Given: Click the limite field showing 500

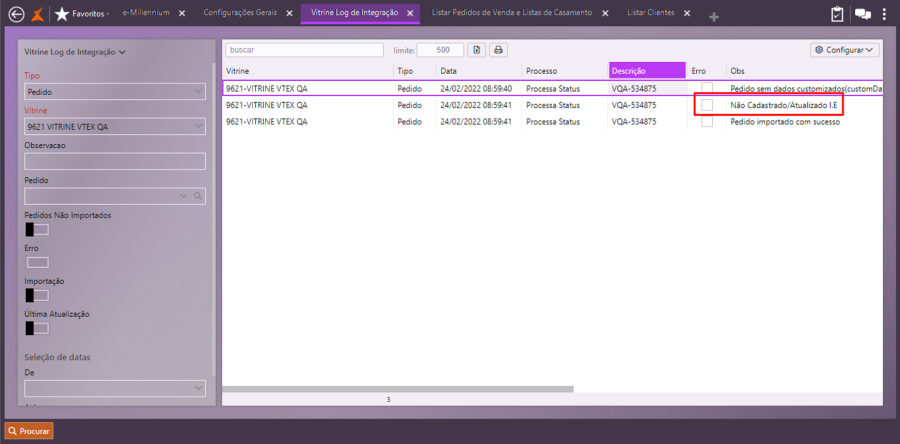Looking at the screenshot, I should click(440, 50).
